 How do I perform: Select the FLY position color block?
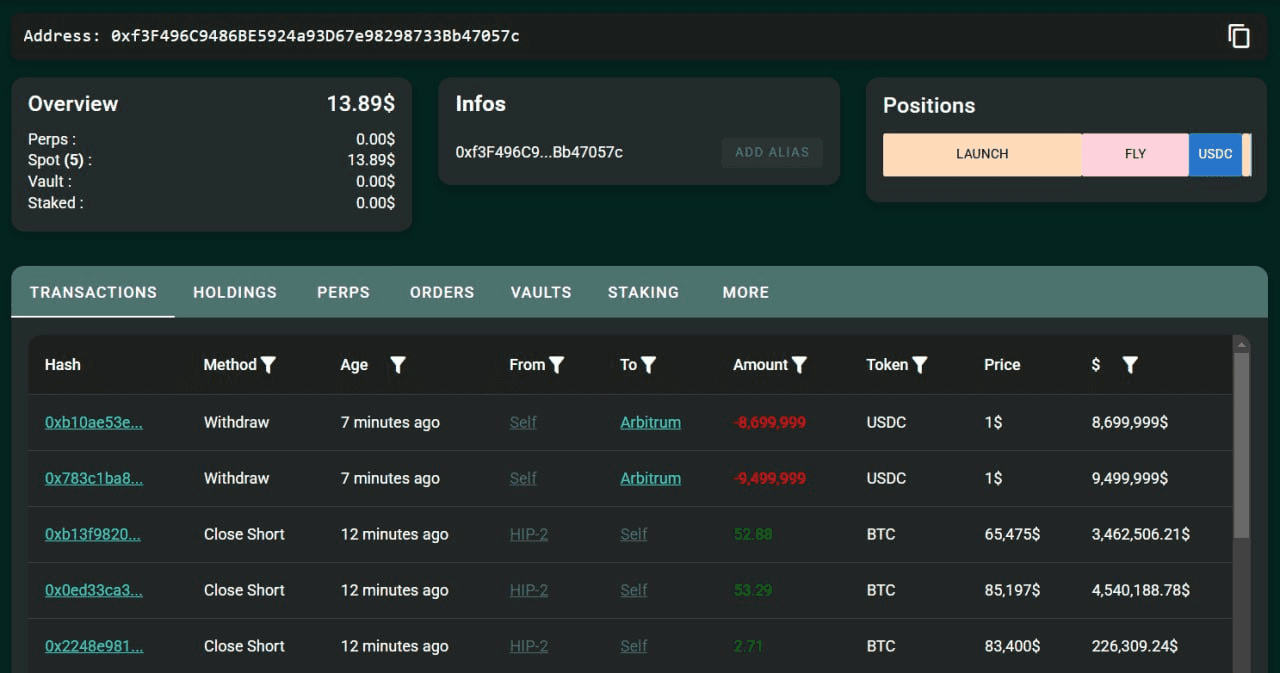click(1135, 154)
